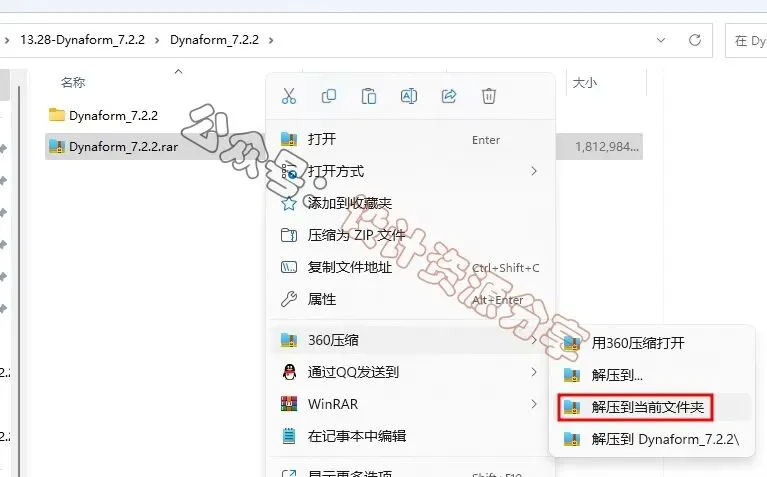
Task: Click the ZIP compress icon
Action: coord(289,235)
